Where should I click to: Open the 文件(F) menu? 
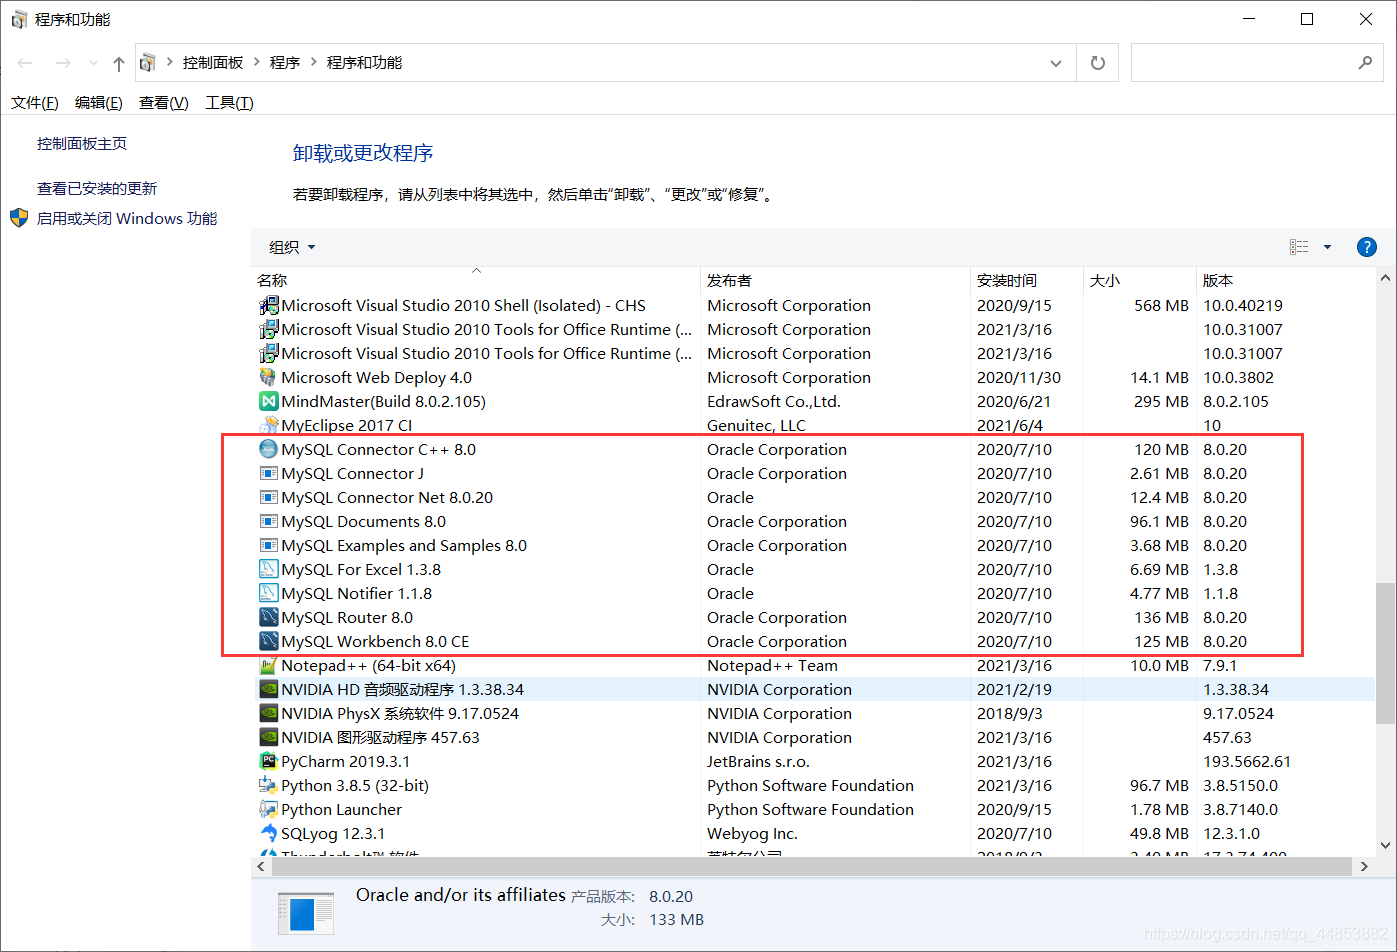pos(35,103)
